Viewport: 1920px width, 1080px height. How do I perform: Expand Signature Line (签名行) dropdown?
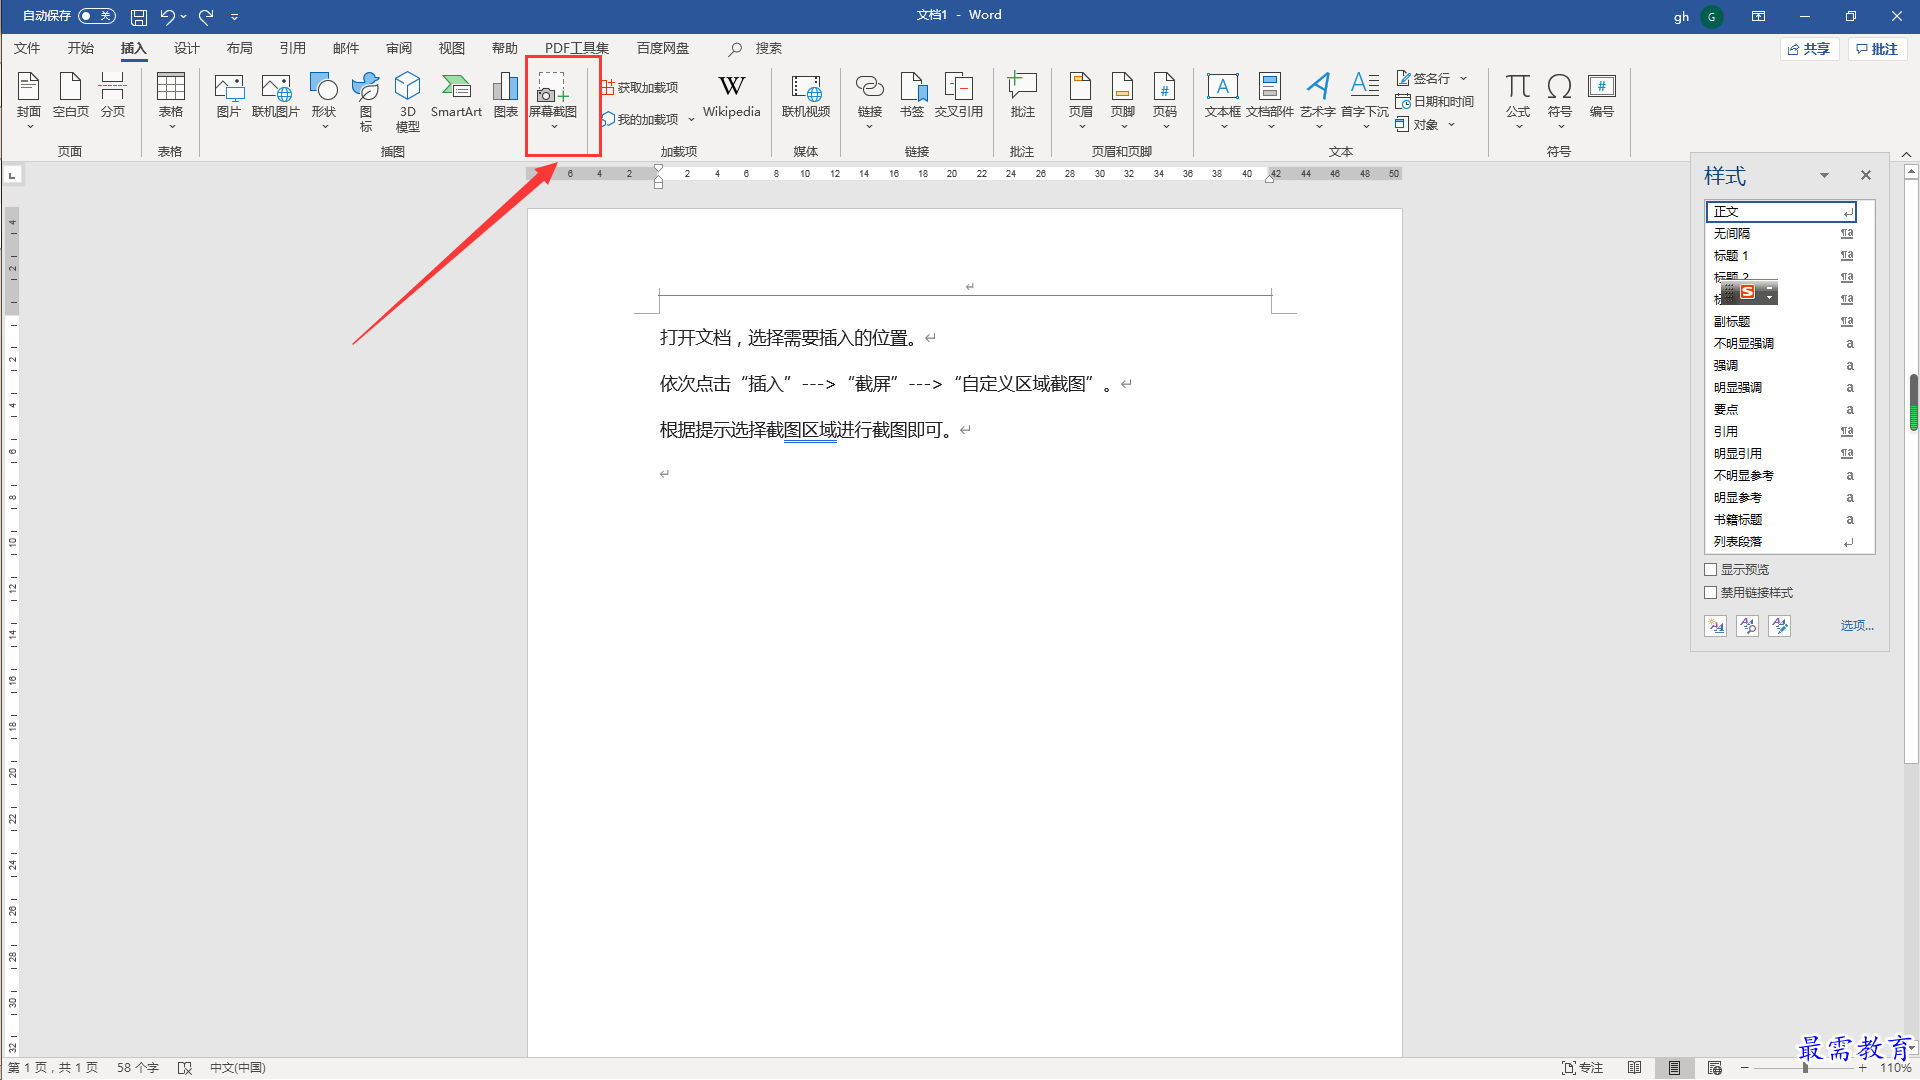click(x=1463, y=78)
